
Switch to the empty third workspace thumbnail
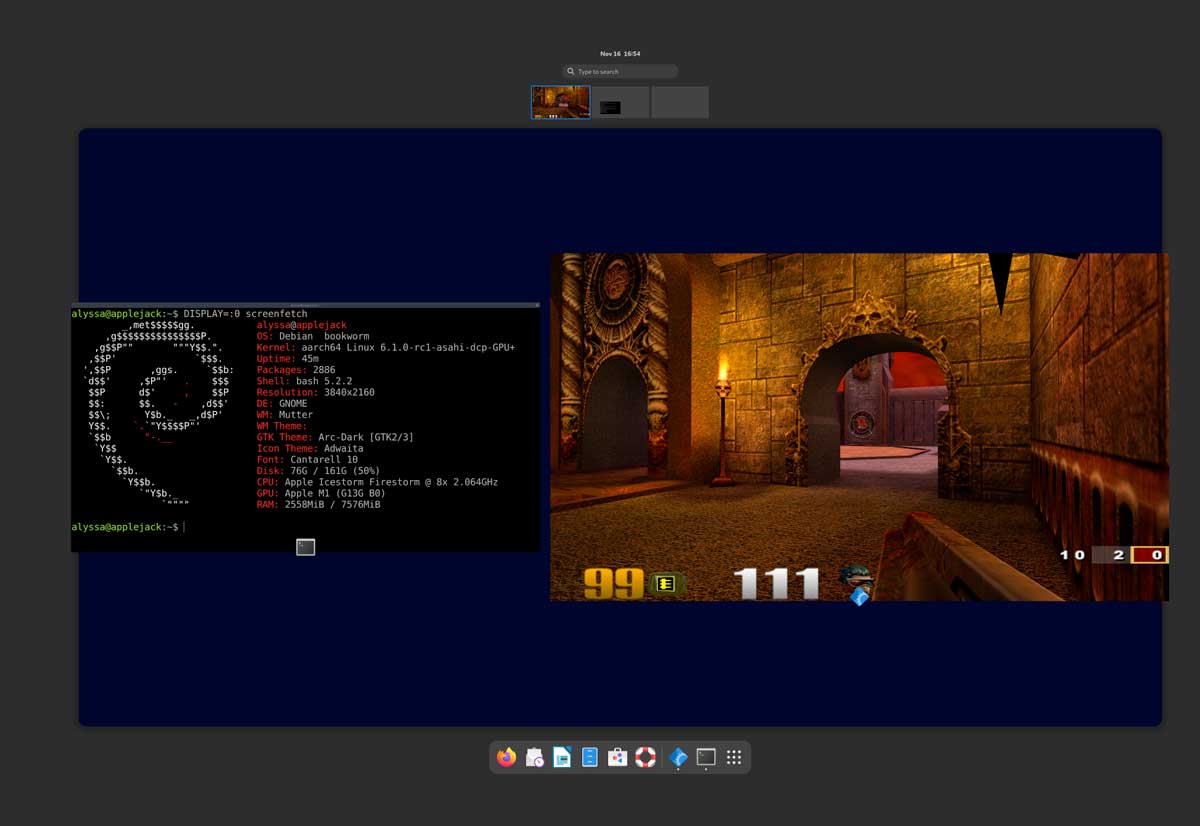click(680, 102)
